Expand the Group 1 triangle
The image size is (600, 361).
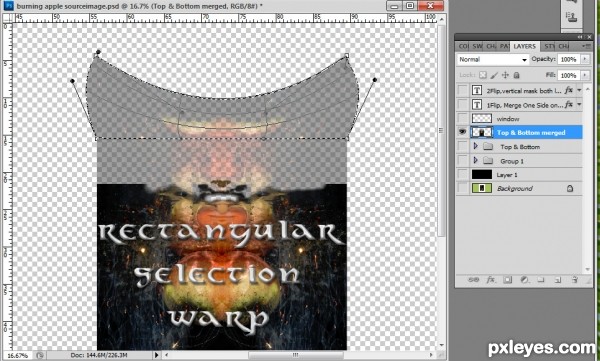click(x=476, y=160)
